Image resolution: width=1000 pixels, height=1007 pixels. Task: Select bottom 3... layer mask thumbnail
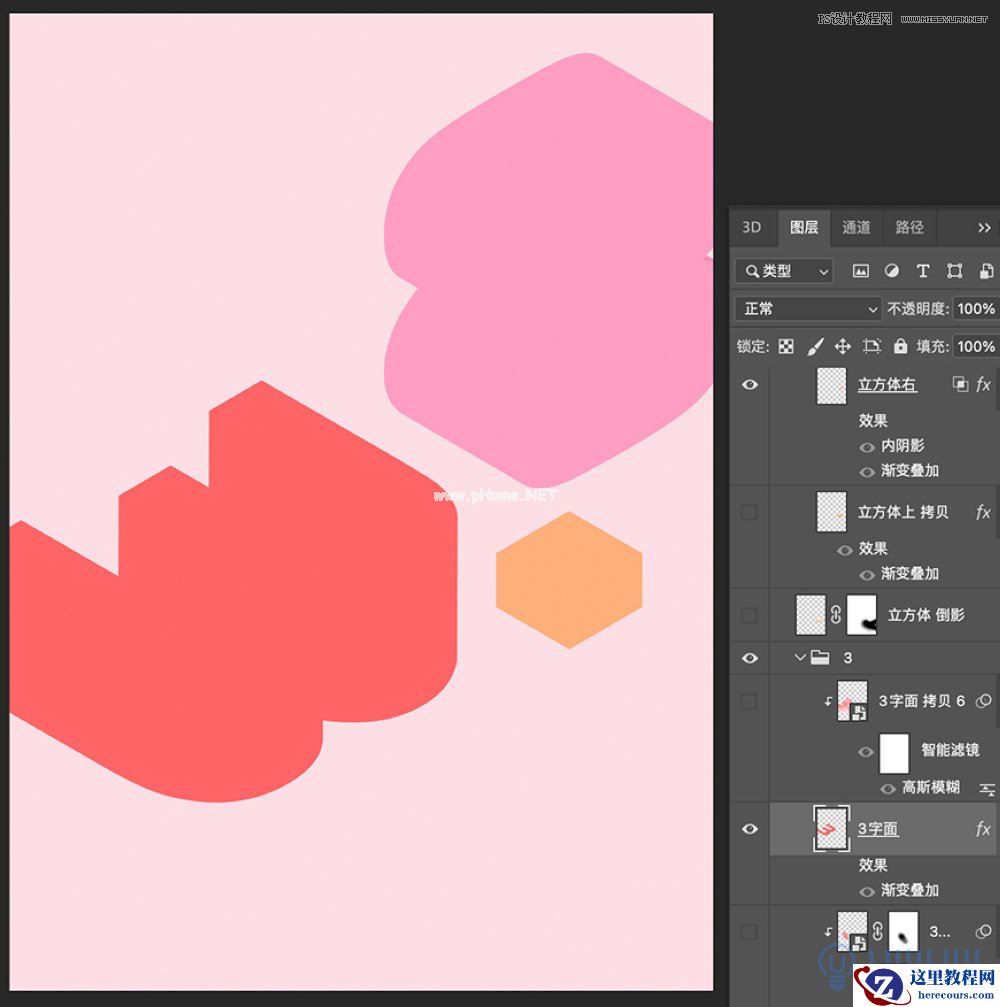click(x=903, y=932)
